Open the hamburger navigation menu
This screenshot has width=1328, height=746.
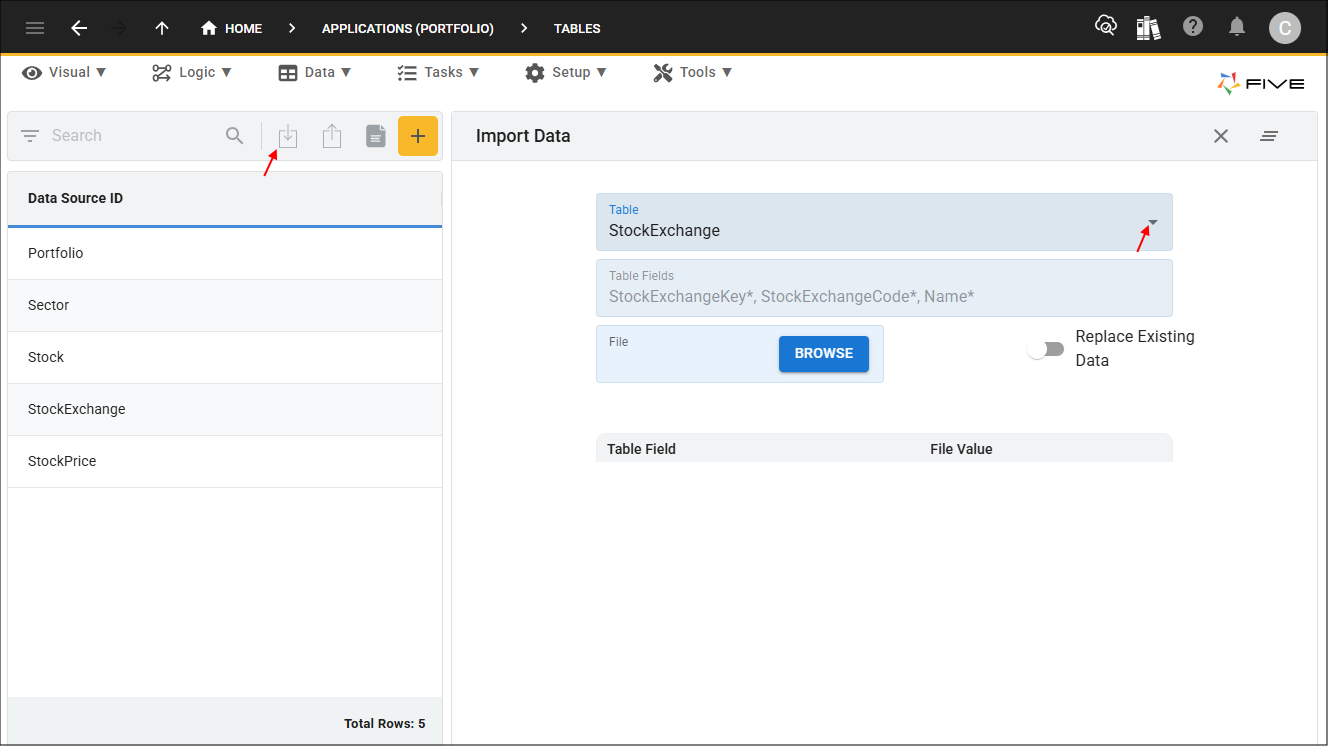coord(35,28)
